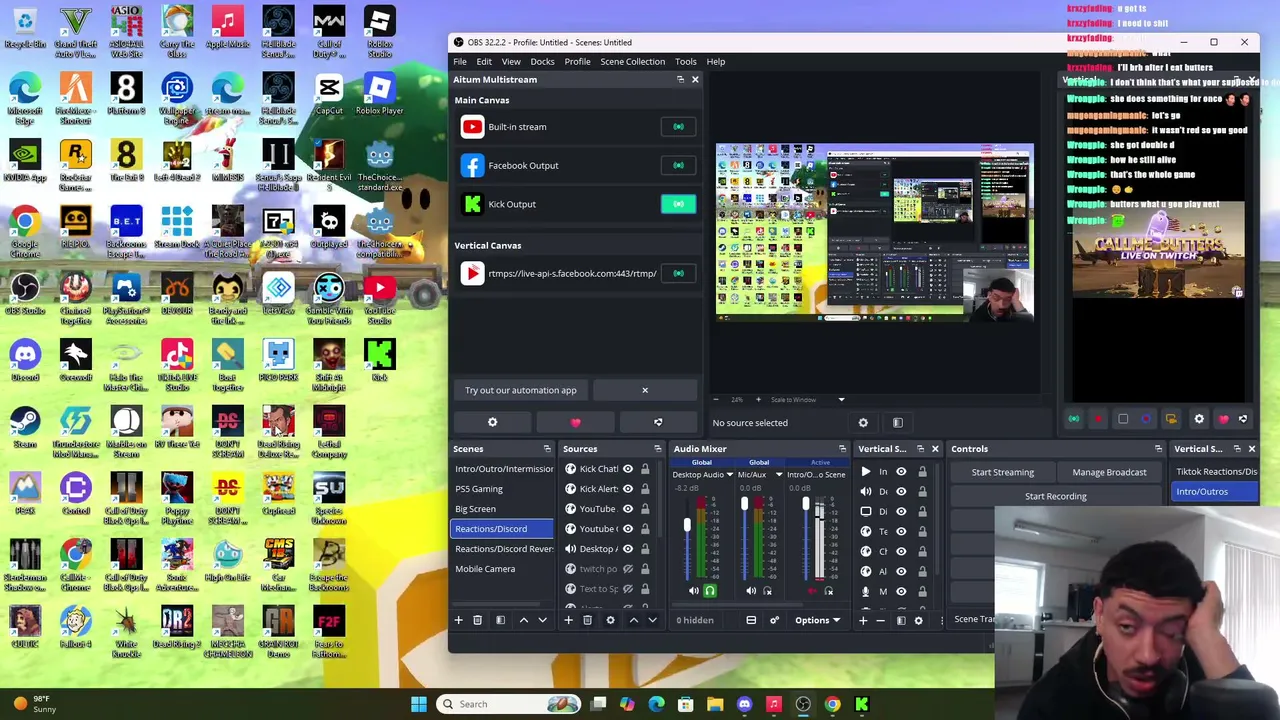Click the Mic/Aux volume fader

[744, 504]
